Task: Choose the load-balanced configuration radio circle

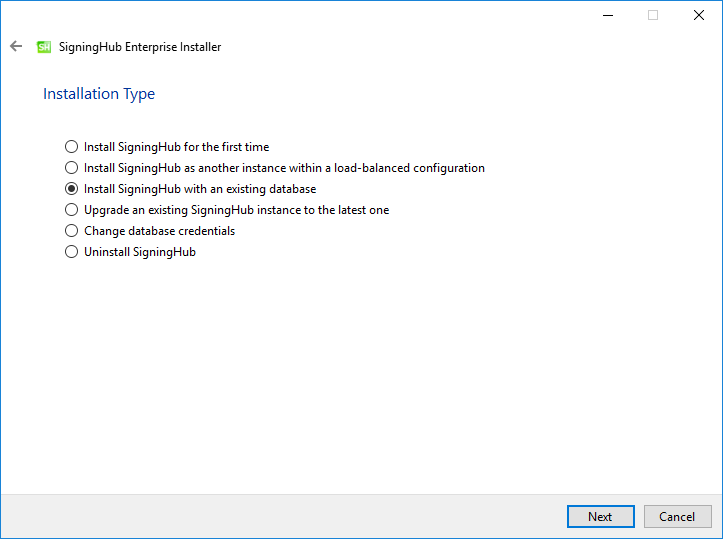Action: pyautogui.click(x=71, y=168)
